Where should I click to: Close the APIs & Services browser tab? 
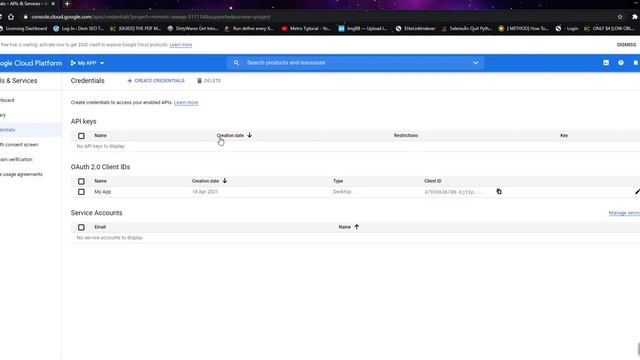(53, 4)
